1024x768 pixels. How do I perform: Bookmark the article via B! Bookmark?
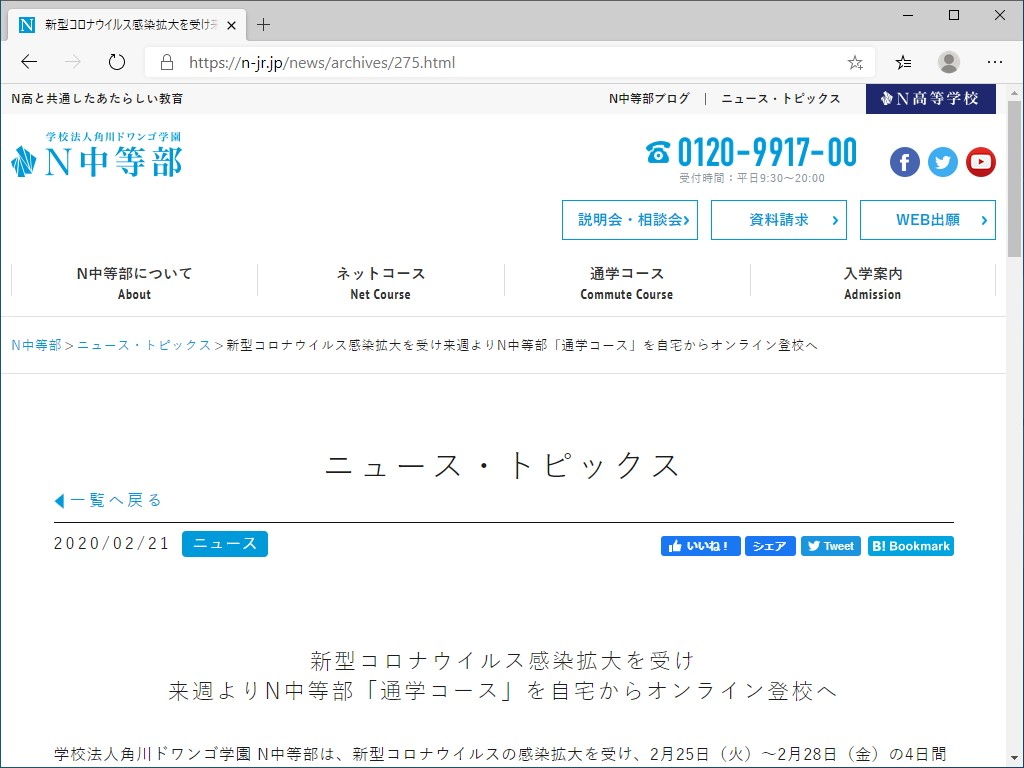[910, 546]
